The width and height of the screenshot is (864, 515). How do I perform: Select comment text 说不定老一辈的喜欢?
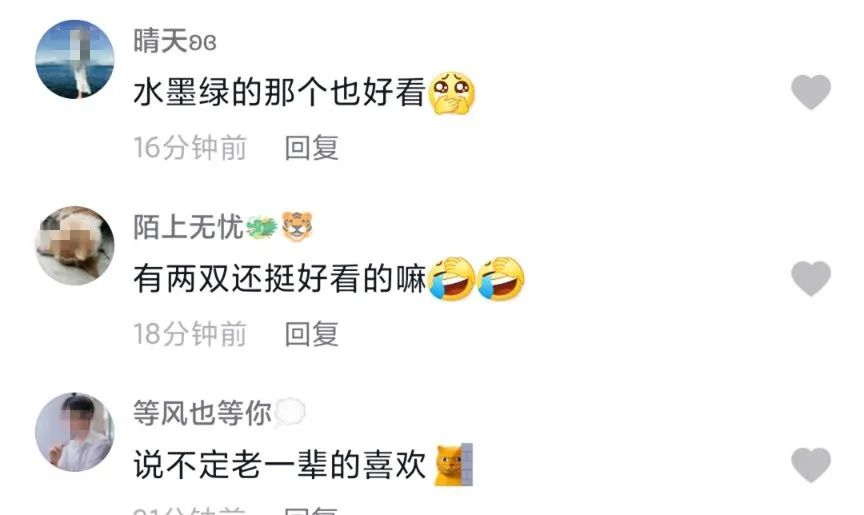point(280,465)
